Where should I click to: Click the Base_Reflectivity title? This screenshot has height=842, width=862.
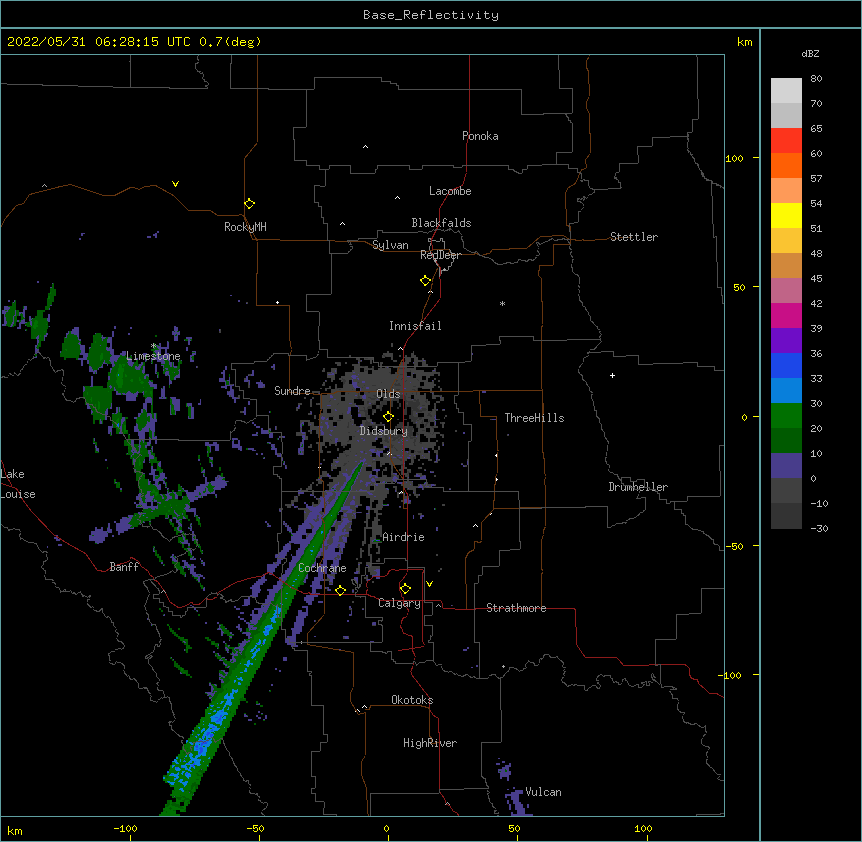(x=431, y=15)
